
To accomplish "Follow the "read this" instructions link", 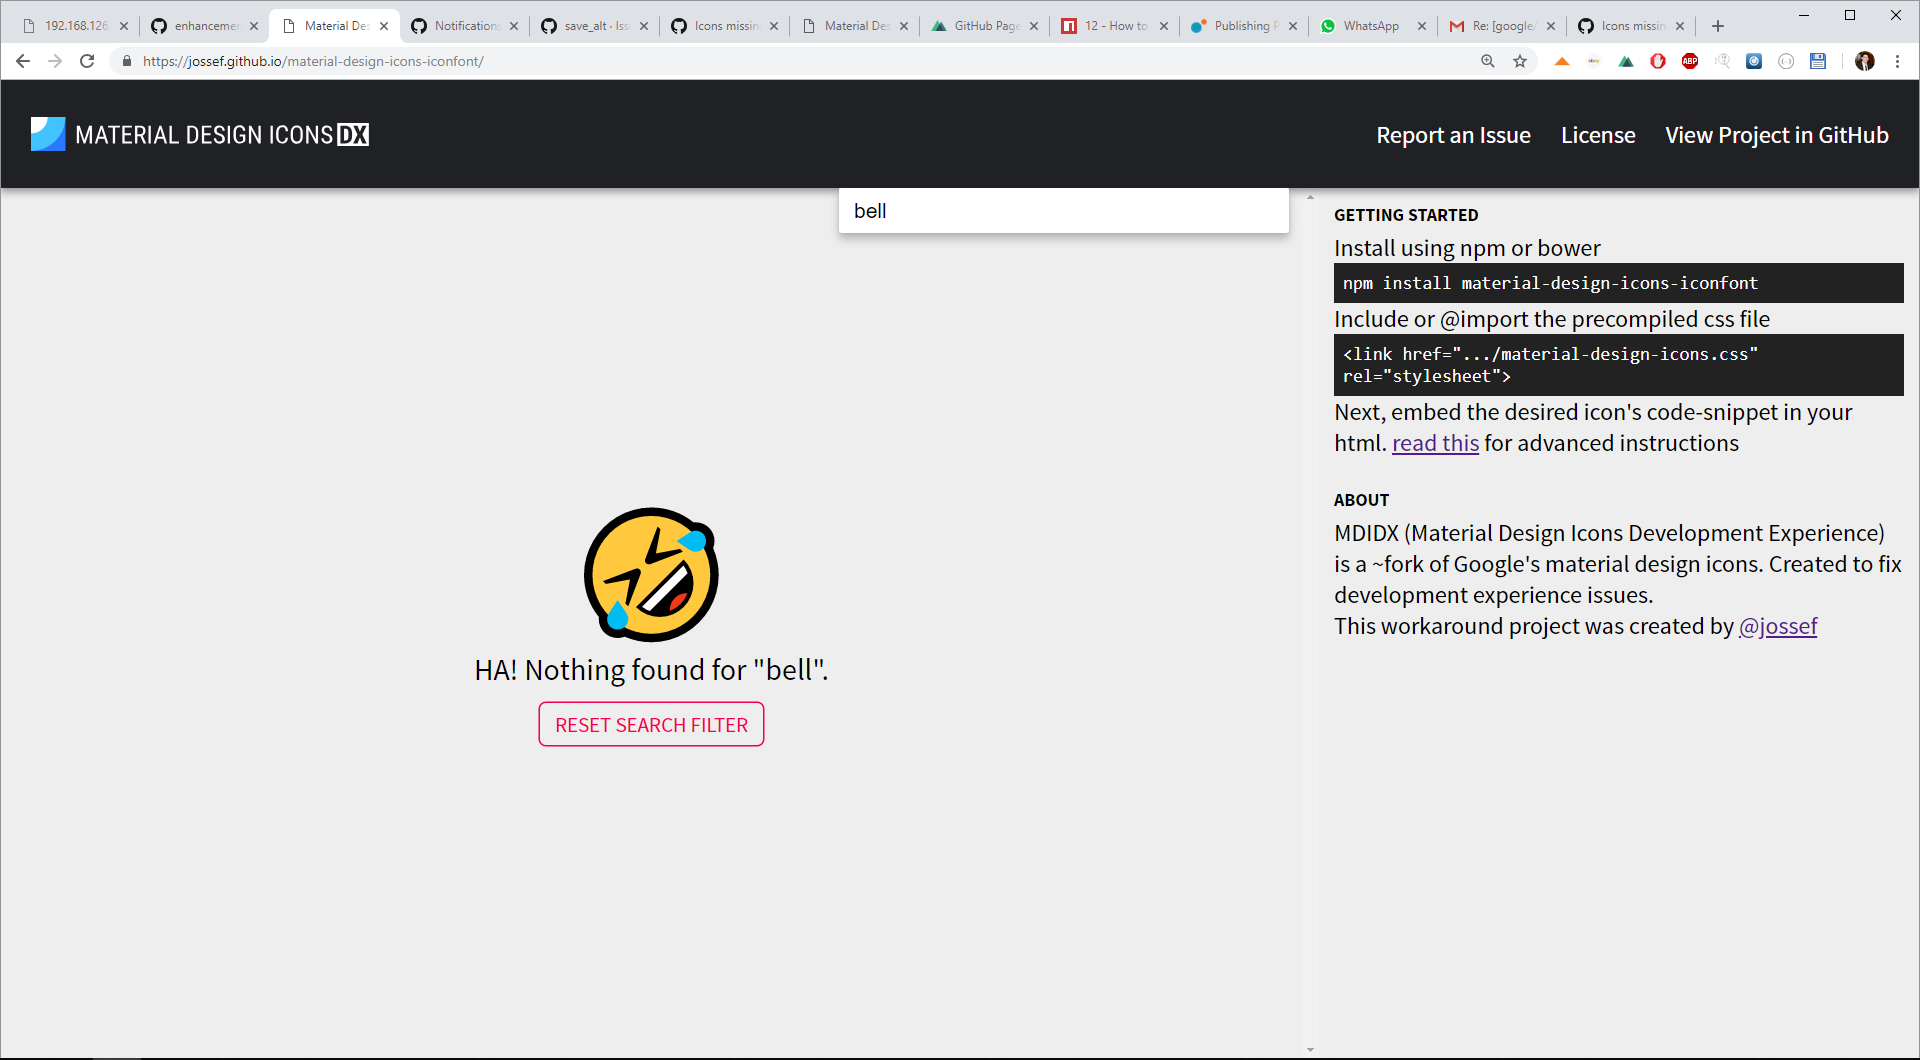I will (x=1435, y=443).
